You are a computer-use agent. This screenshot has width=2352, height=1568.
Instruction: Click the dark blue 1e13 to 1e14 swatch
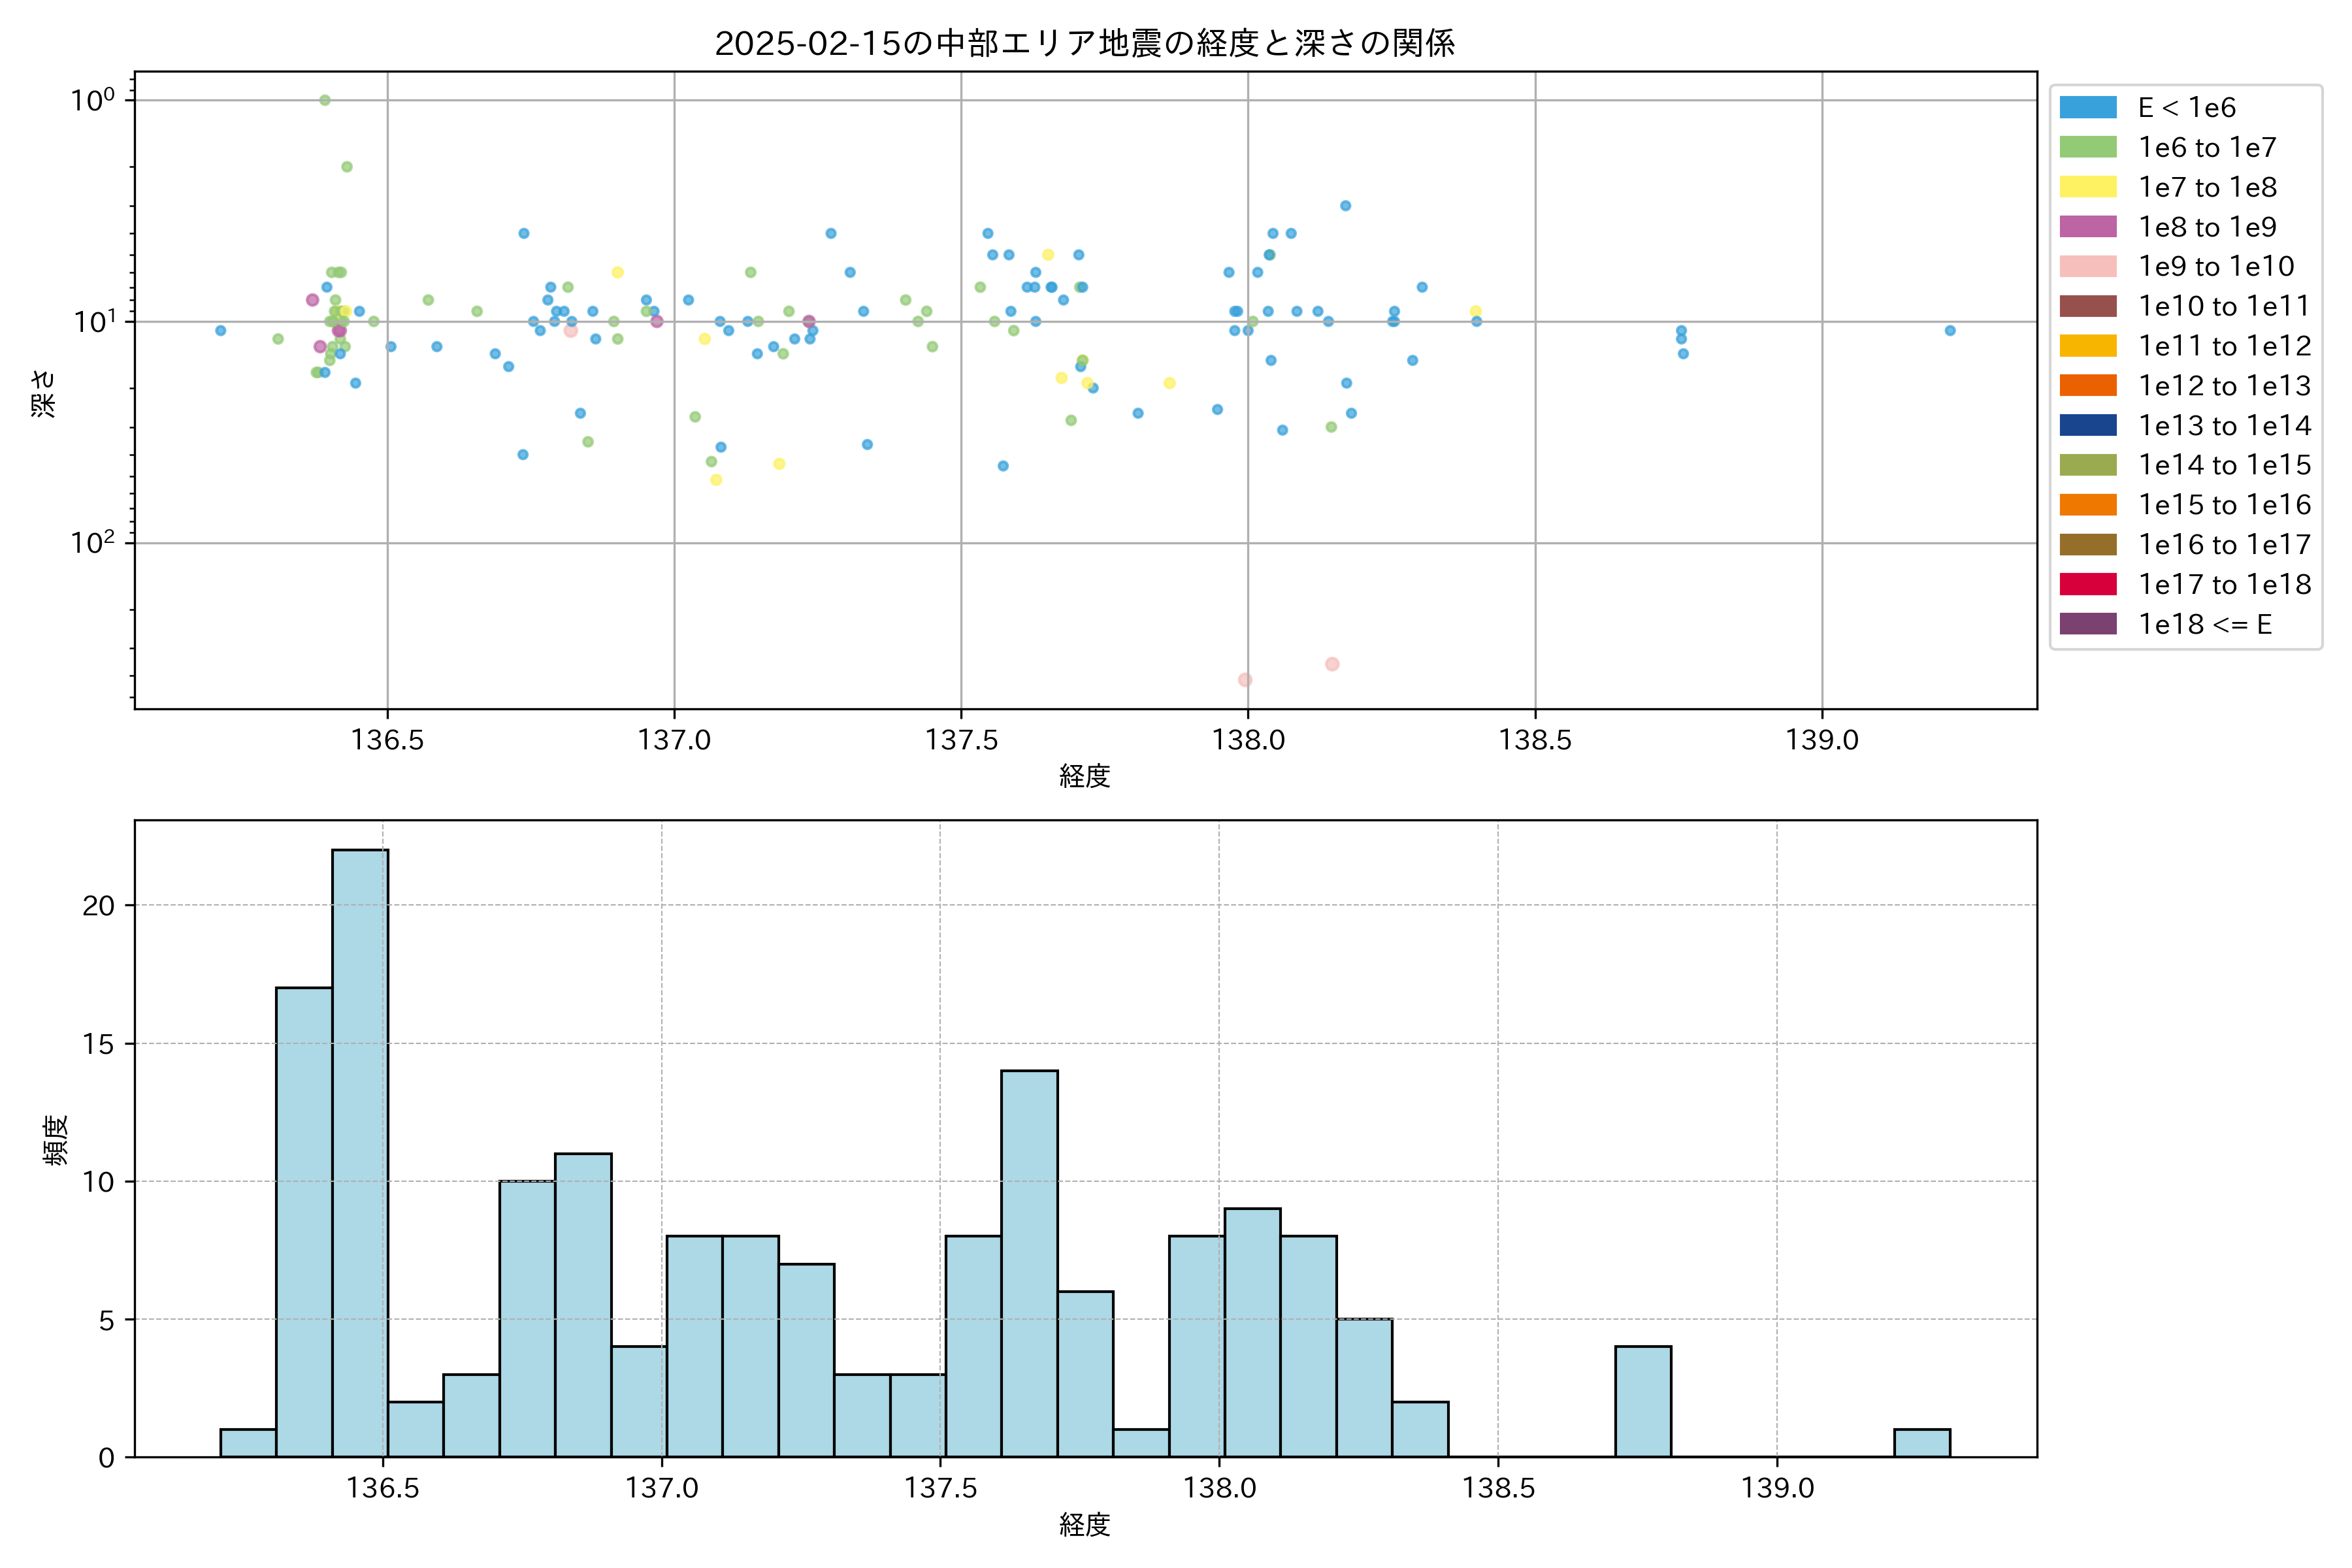pyautogui.click(x=2087, y=425)
